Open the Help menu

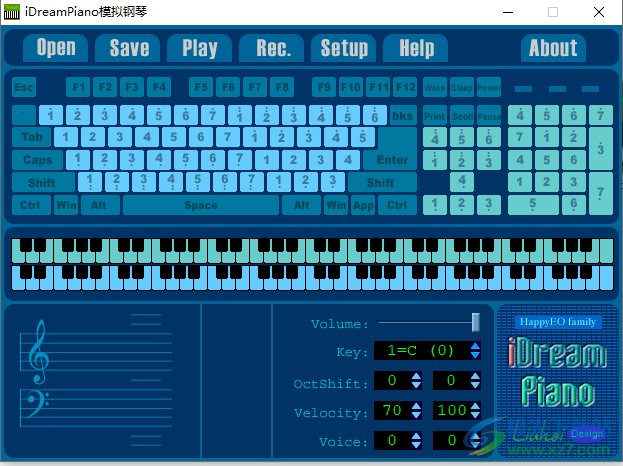click(x=416, y=48)
